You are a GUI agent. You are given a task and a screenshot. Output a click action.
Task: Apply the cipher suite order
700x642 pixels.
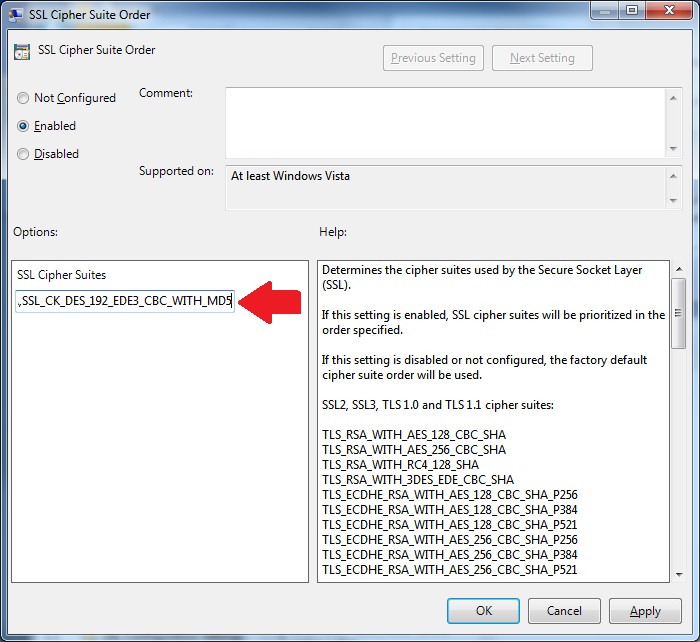pyautogui.click(x=645, y=611)
